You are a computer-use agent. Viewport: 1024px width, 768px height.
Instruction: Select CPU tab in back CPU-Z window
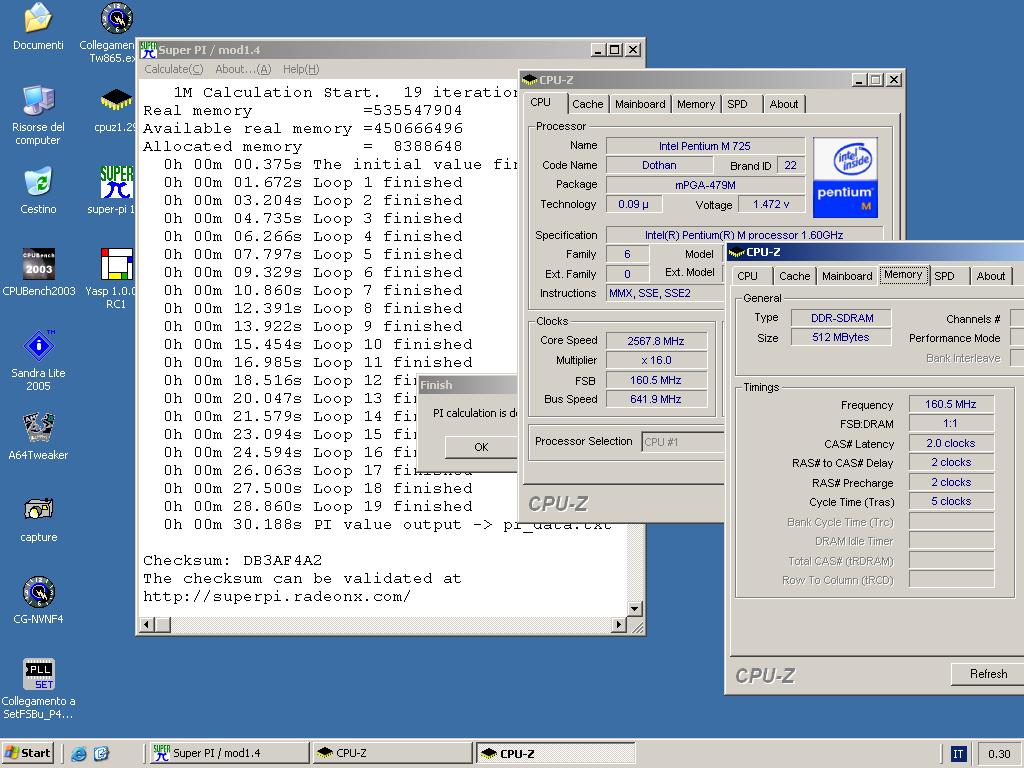coord(541,103)
